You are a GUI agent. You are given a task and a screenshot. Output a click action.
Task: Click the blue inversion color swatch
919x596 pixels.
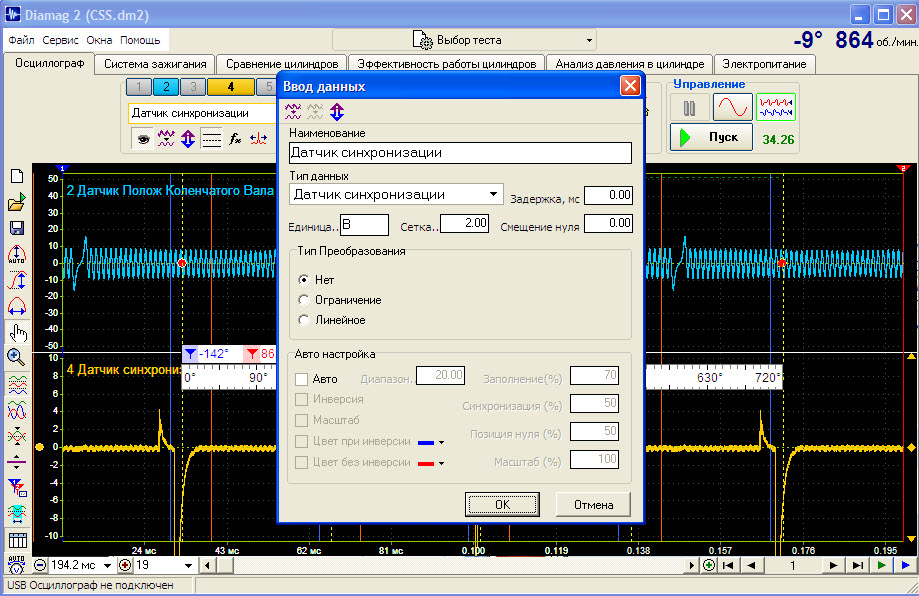(426, 442)
